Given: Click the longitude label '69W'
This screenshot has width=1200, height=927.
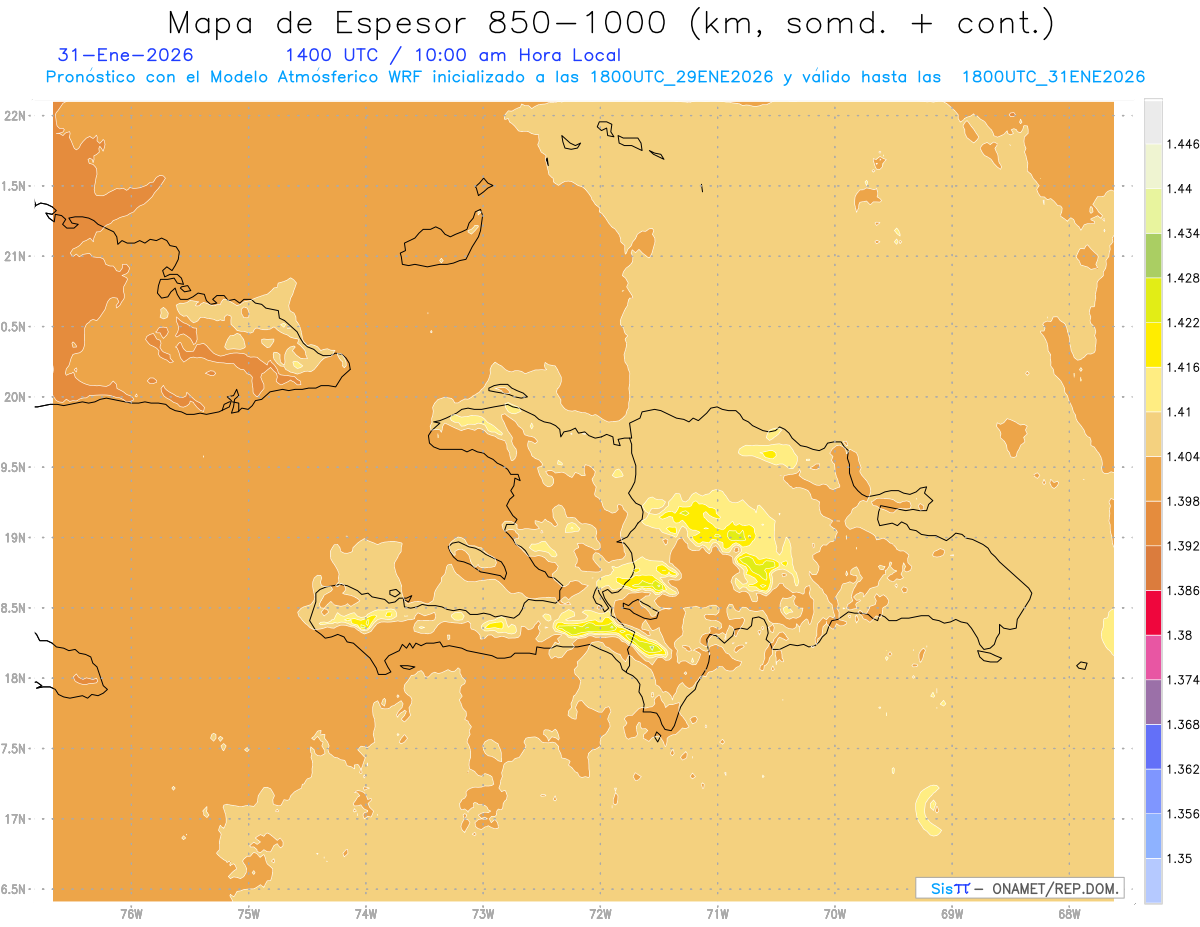Looking at the screenshot, I should tap(952, 913).
